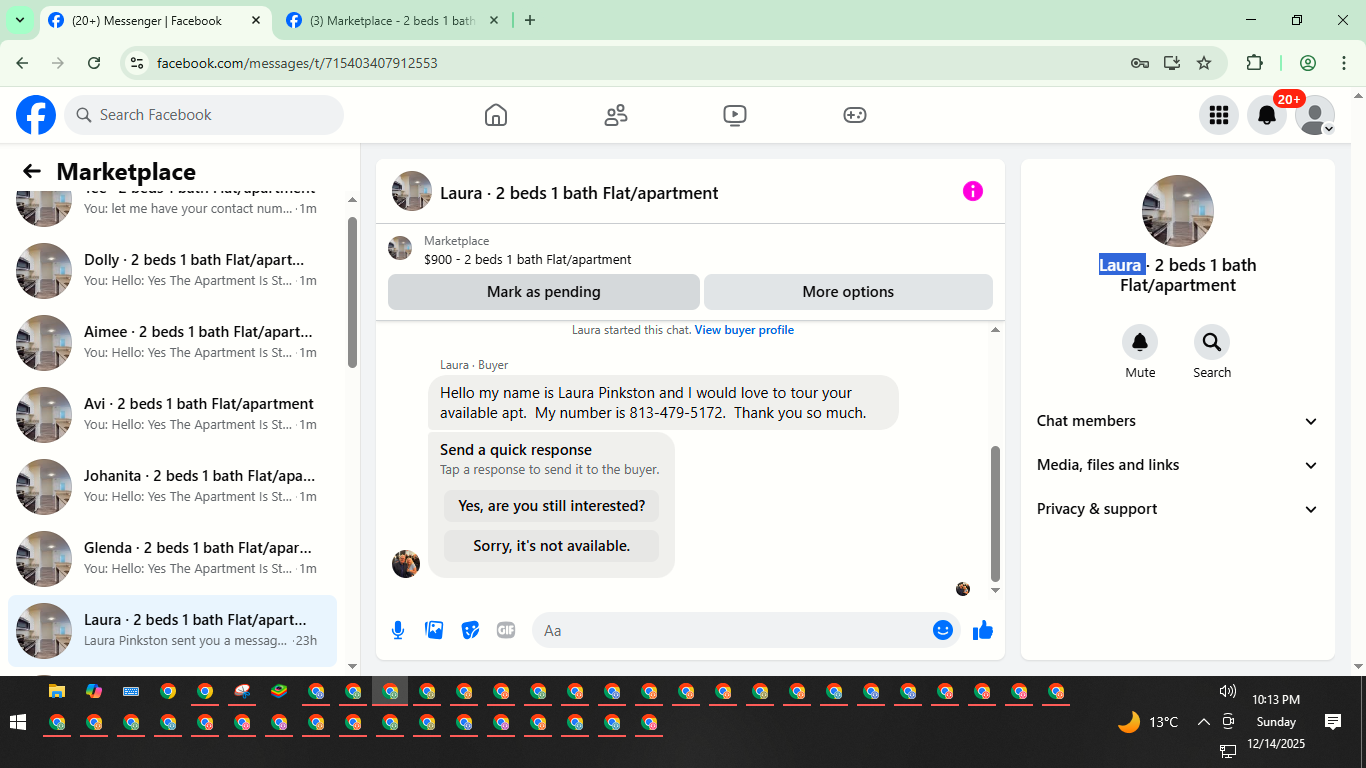Open the Chrome three-dot menu
The image size is (1366, 768).
(x=1343, y=63)
